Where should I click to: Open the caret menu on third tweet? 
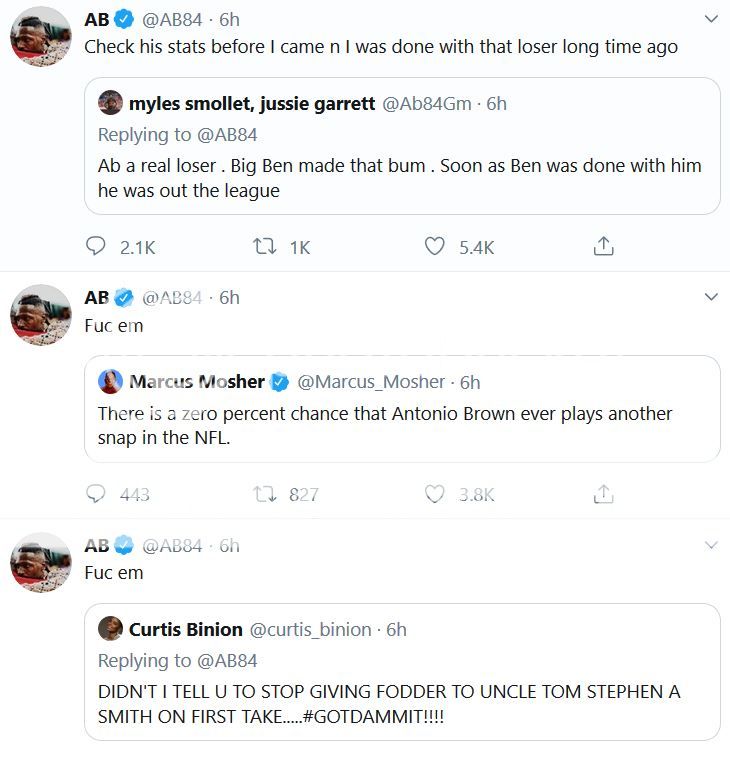pyautogui.click(x=711, y=545)
